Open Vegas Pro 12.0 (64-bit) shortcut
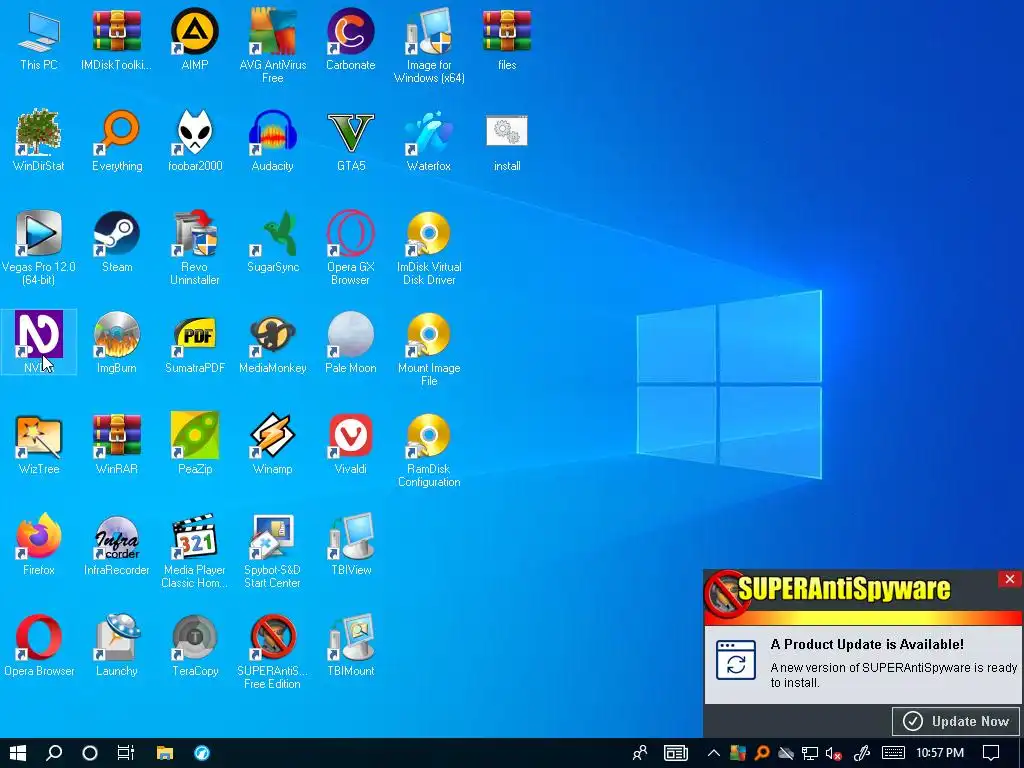 (x=39, y=248)
